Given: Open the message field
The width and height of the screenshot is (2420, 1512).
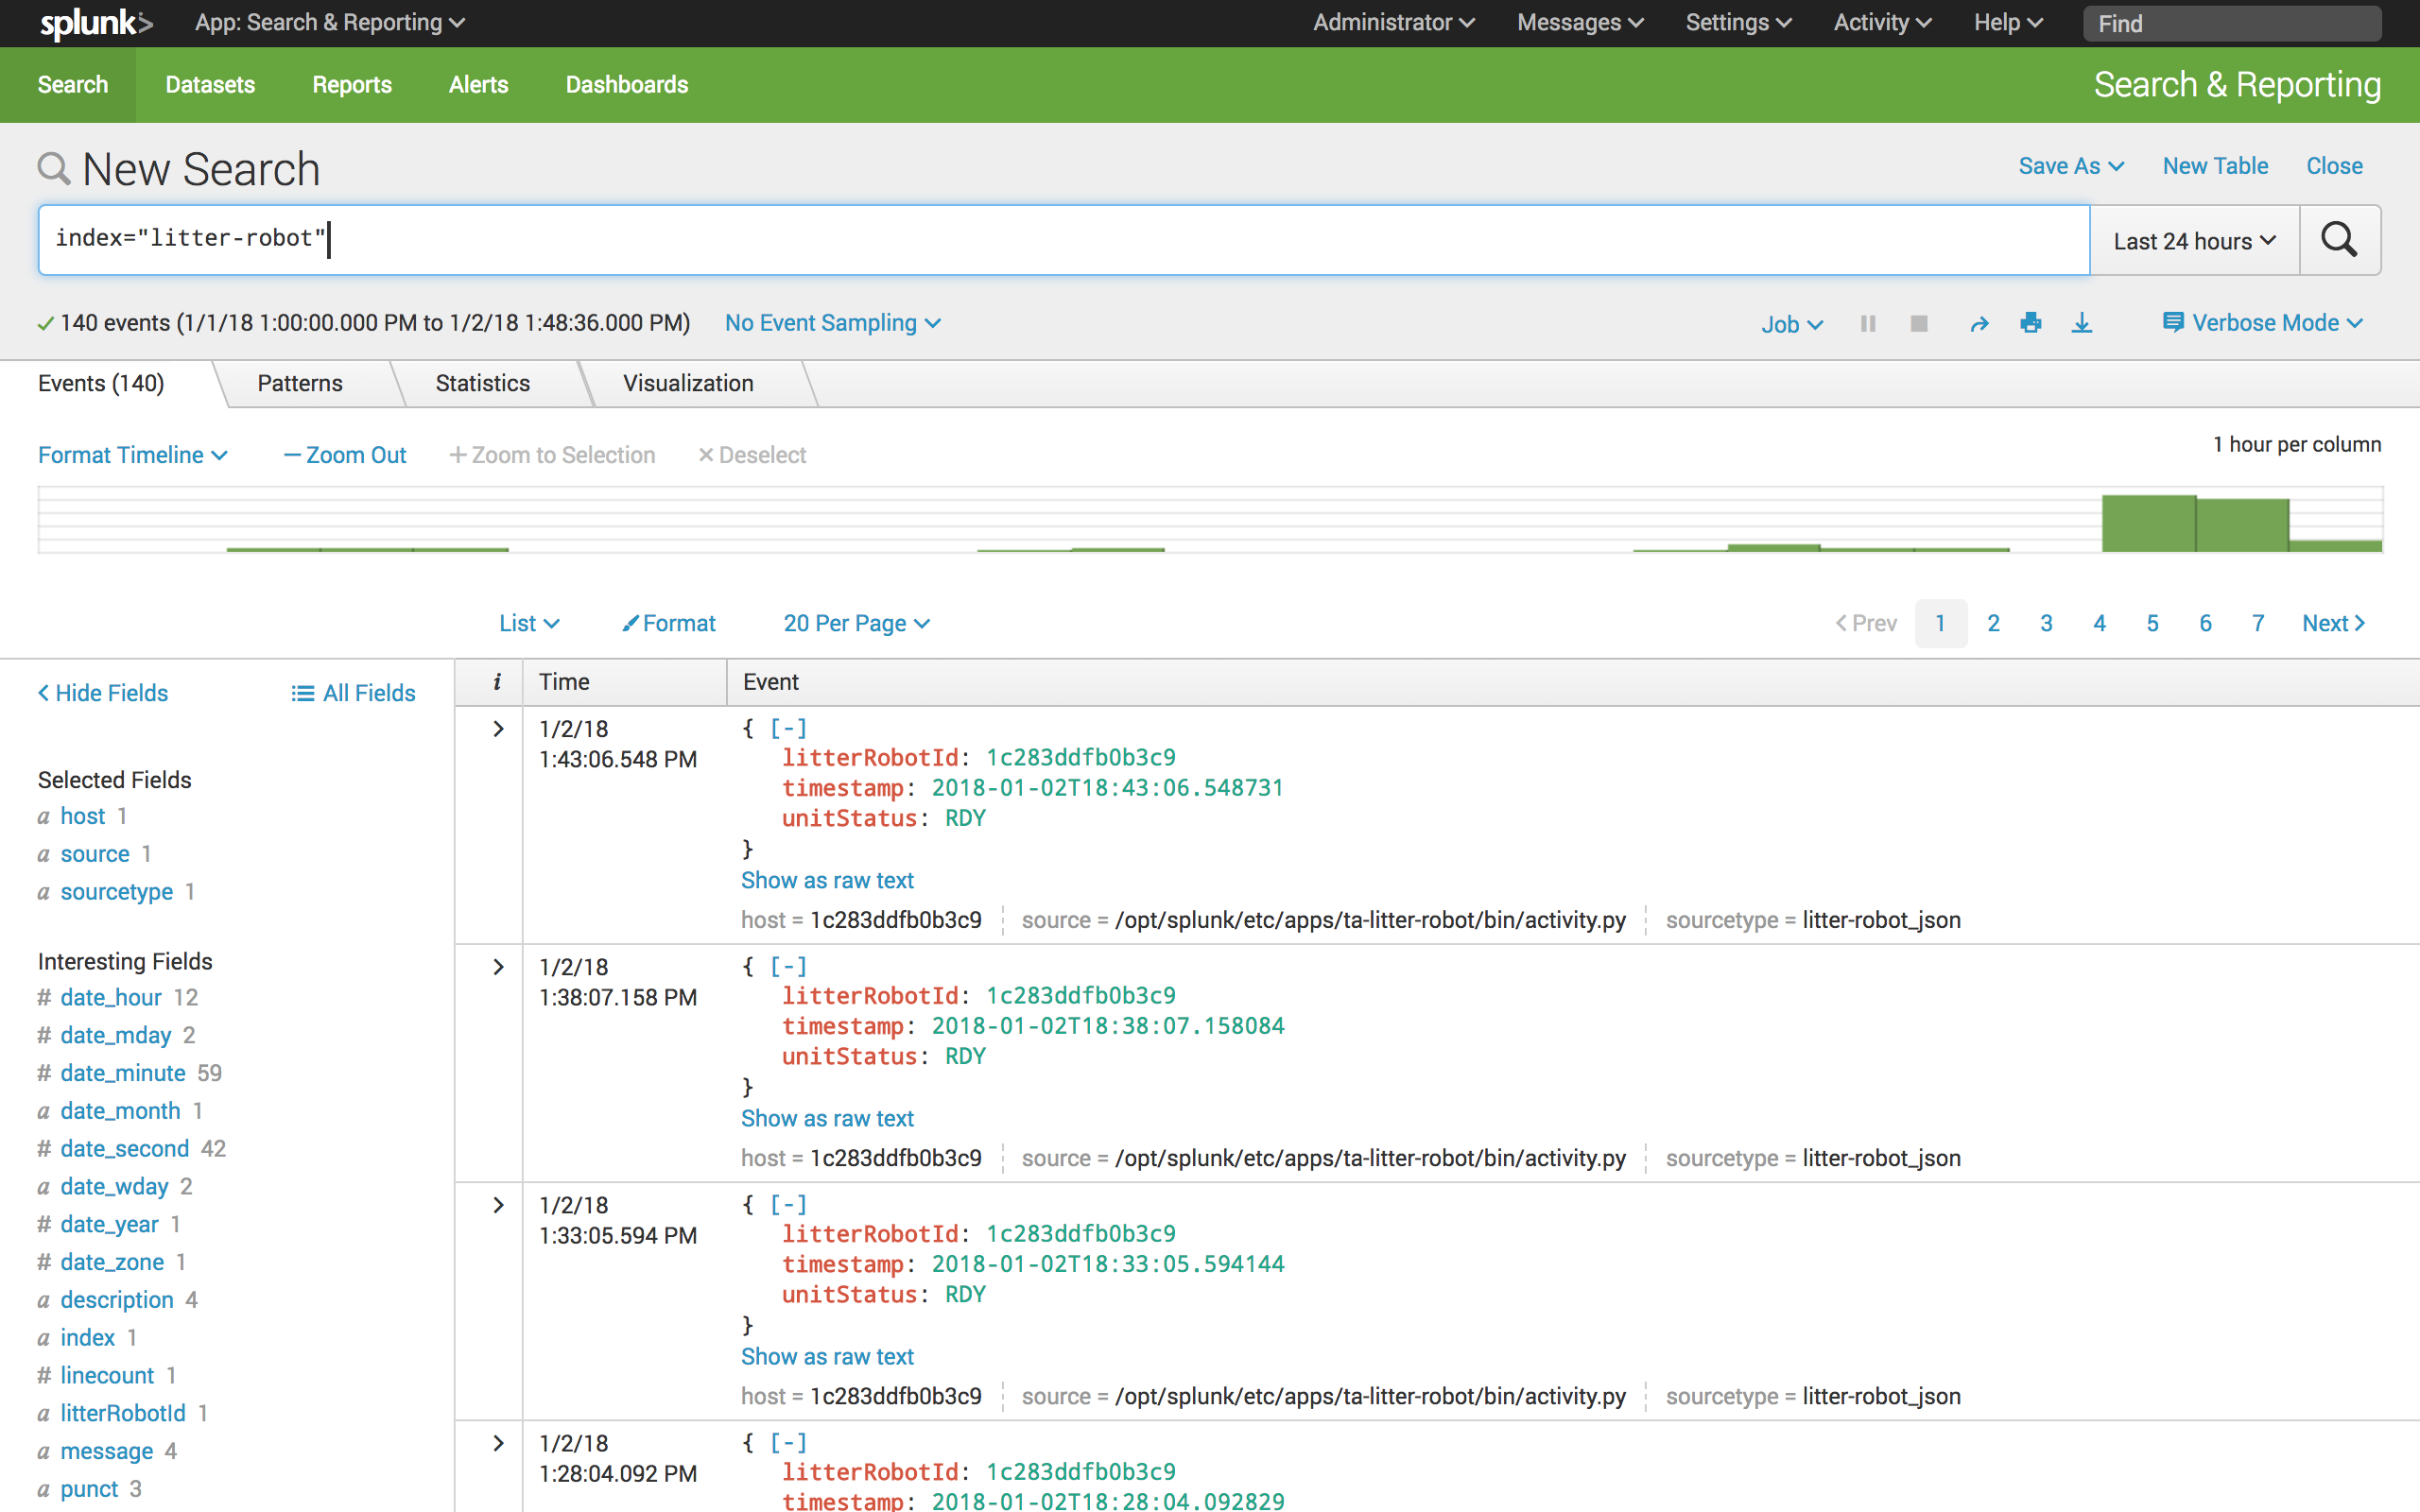Looking at the screenshot, I should click(107, 1451).
